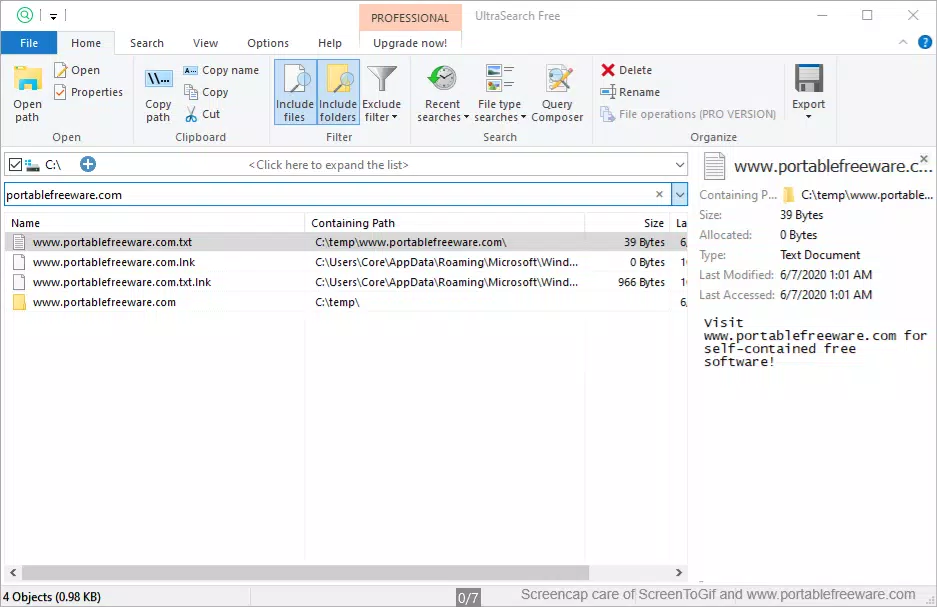Click the Copy command in Clipboard group
Screen dimensions: 937x607
(206, 92)
